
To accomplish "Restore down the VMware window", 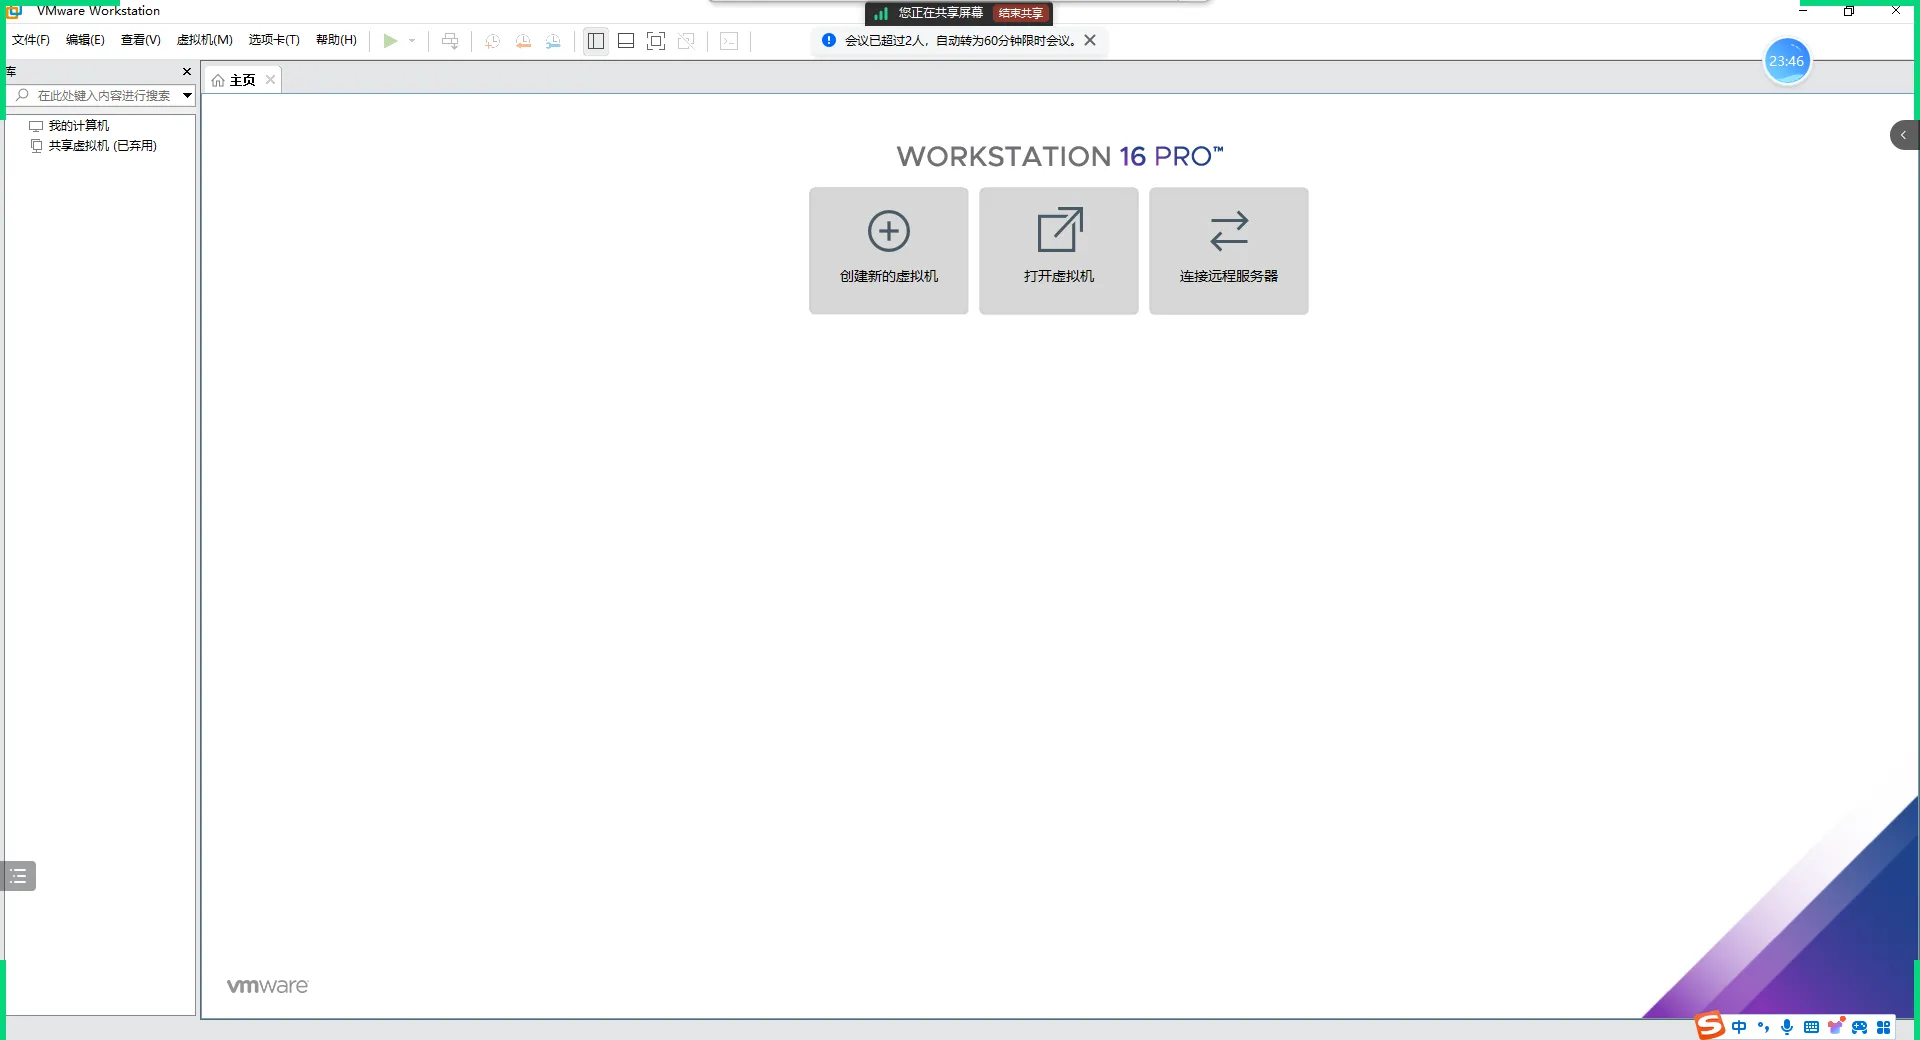I will point(1849,11).
